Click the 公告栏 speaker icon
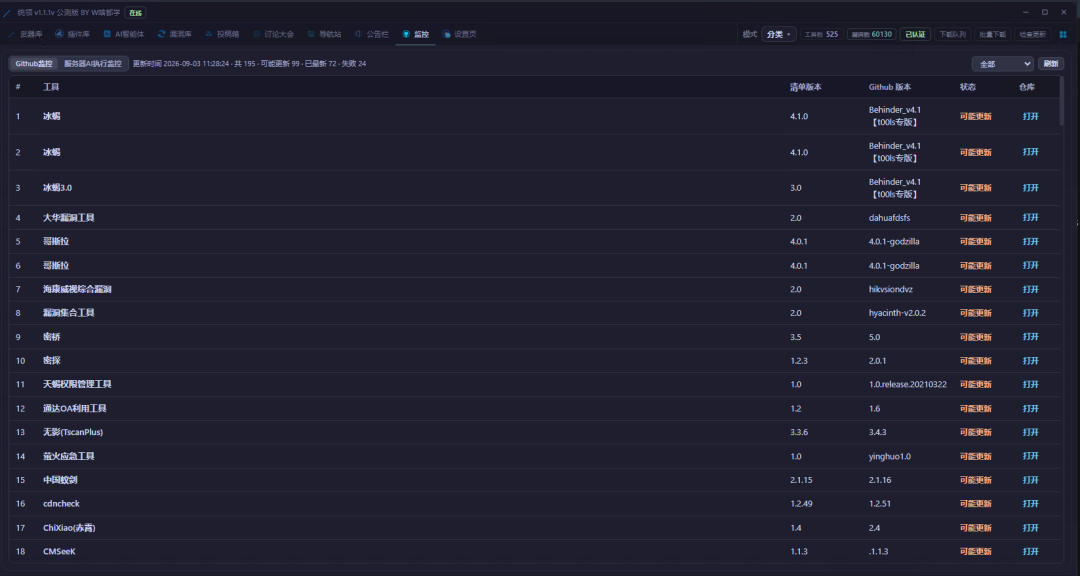This screenshot has width=1080, height=576. 358,34
